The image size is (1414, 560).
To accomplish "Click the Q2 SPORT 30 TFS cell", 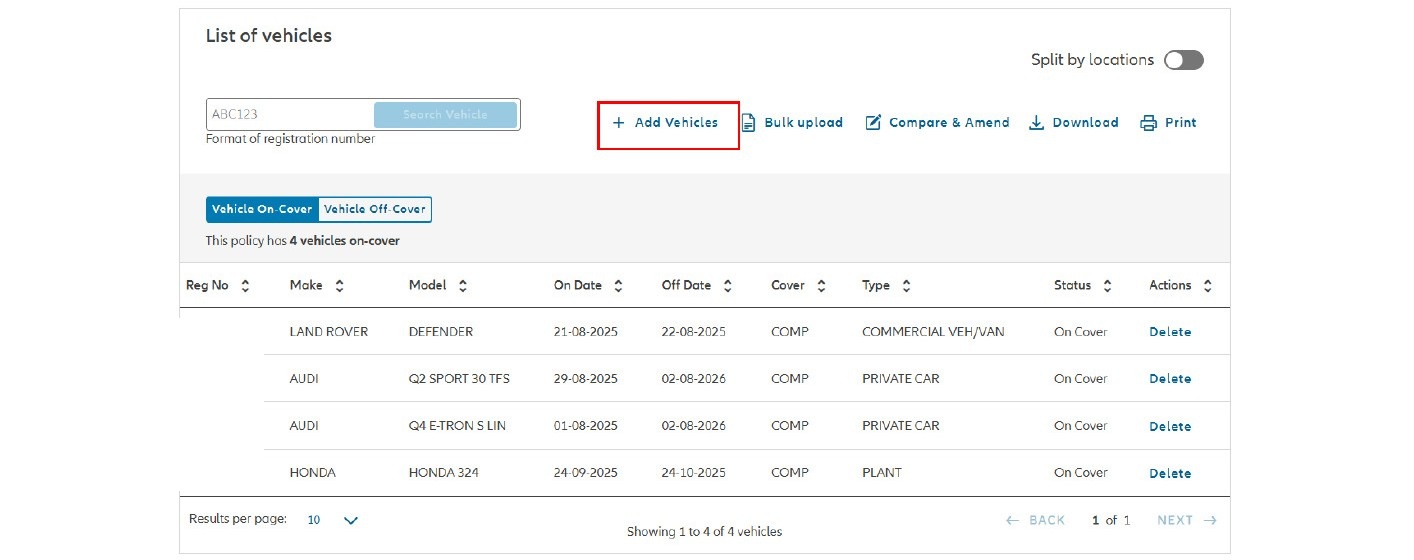I will click(x=459, y=379).
